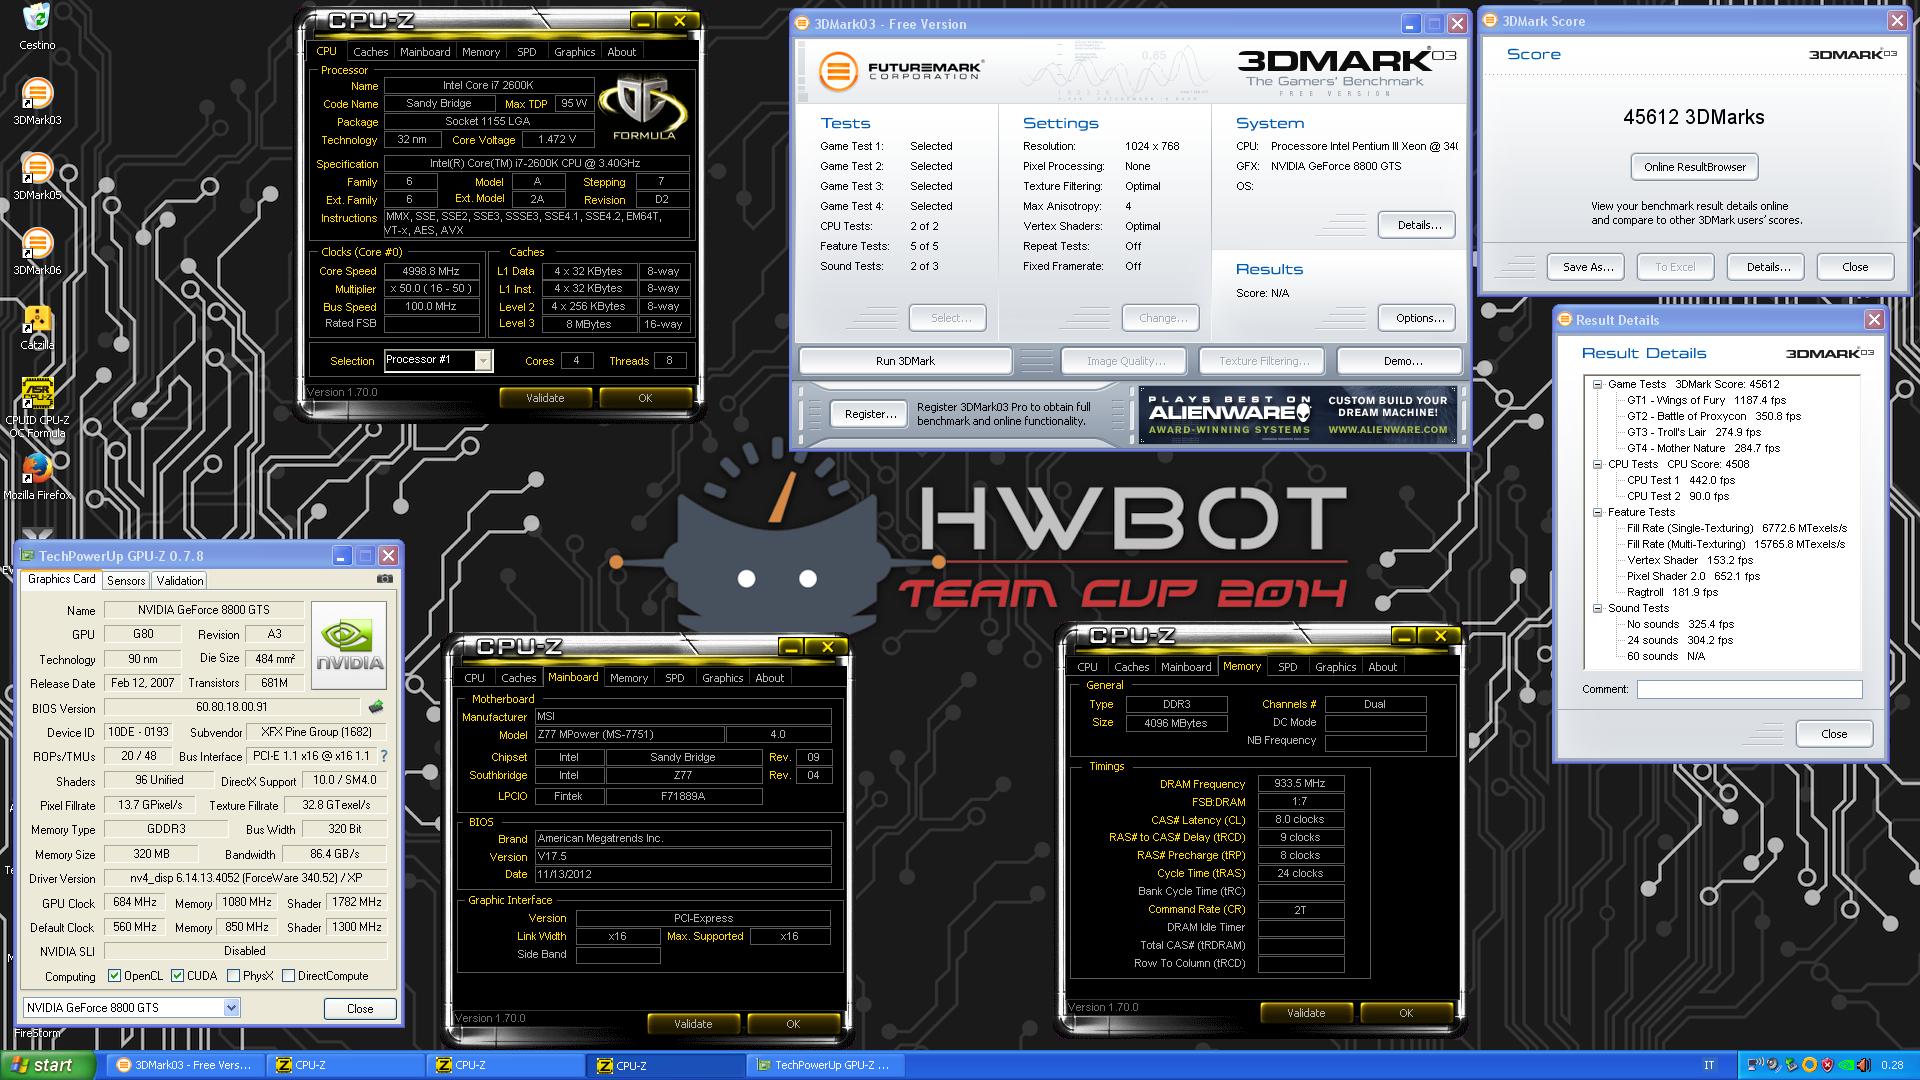Click the NVIDIA logo in GPU-Z
Viewport: 1920px width, 1080px height.
coord(349,645)
